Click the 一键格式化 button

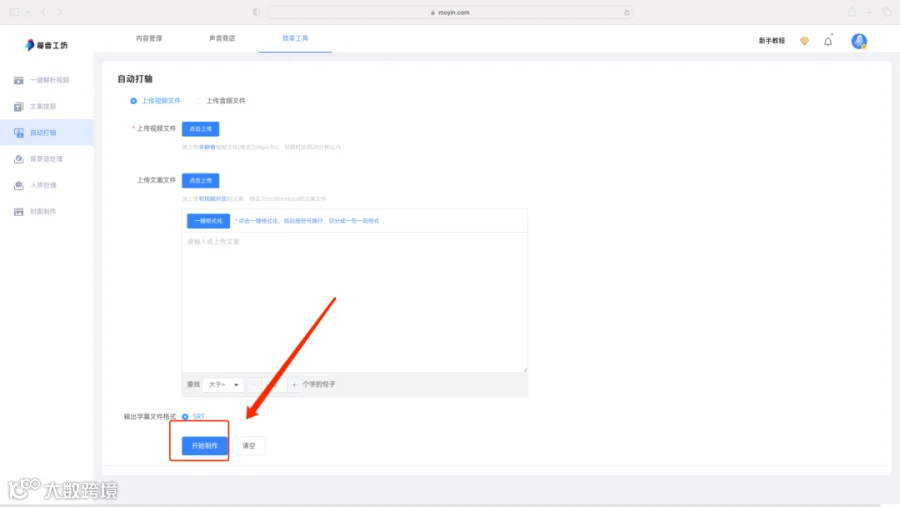coord(208,221)
